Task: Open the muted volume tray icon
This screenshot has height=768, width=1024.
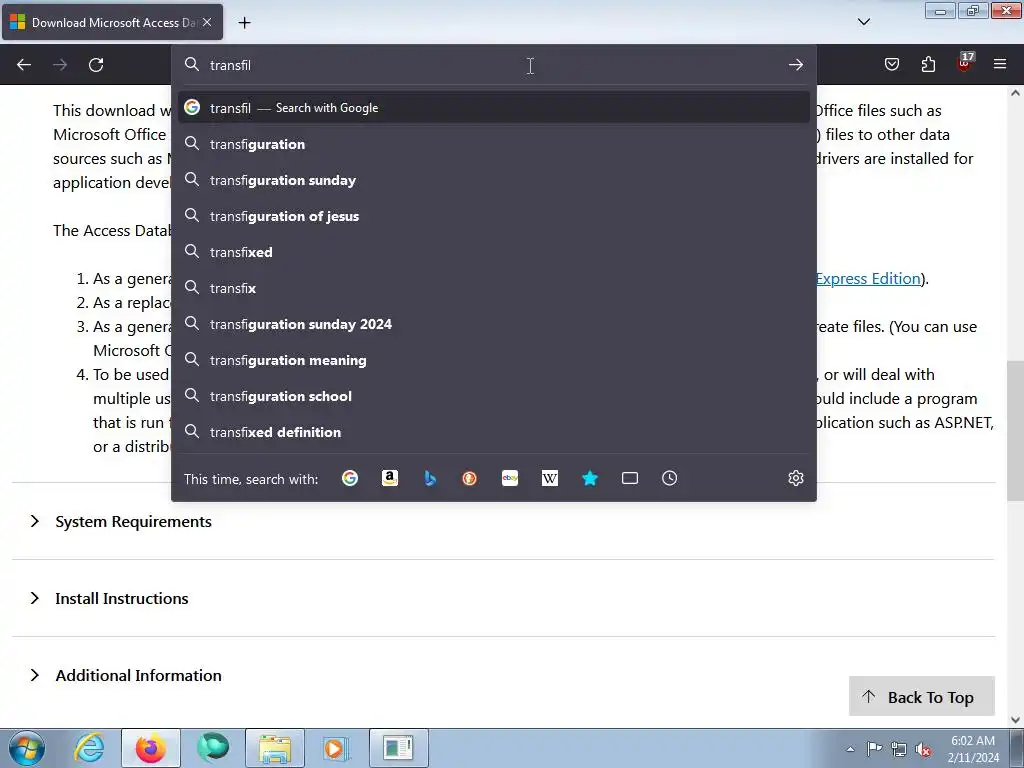Action: [923, 749]
